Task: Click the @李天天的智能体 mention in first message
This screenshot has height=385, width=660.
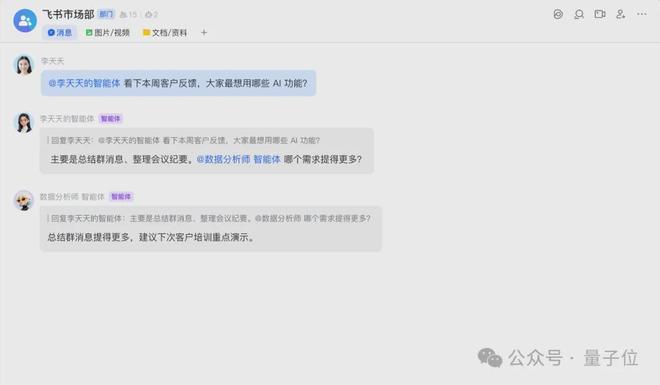Action: click(84, 83)
